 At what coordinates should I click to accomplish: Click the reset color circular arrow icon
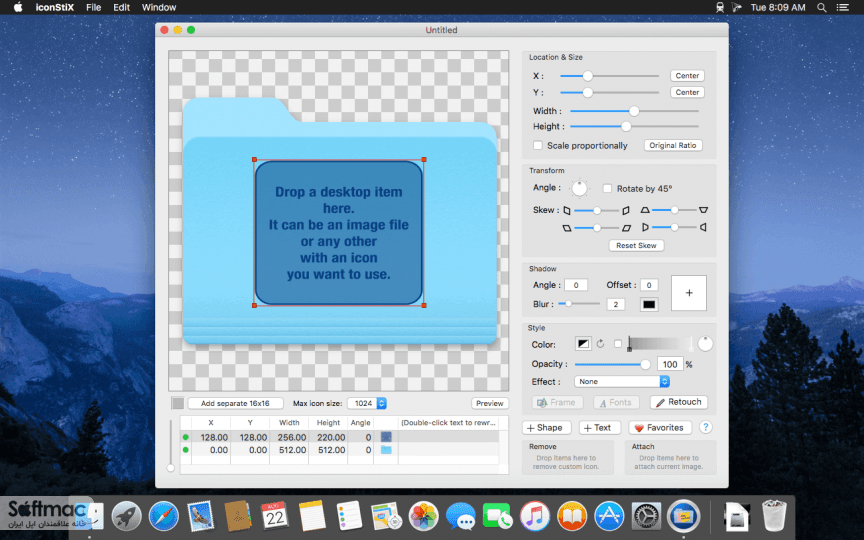[x=600, y=344]
